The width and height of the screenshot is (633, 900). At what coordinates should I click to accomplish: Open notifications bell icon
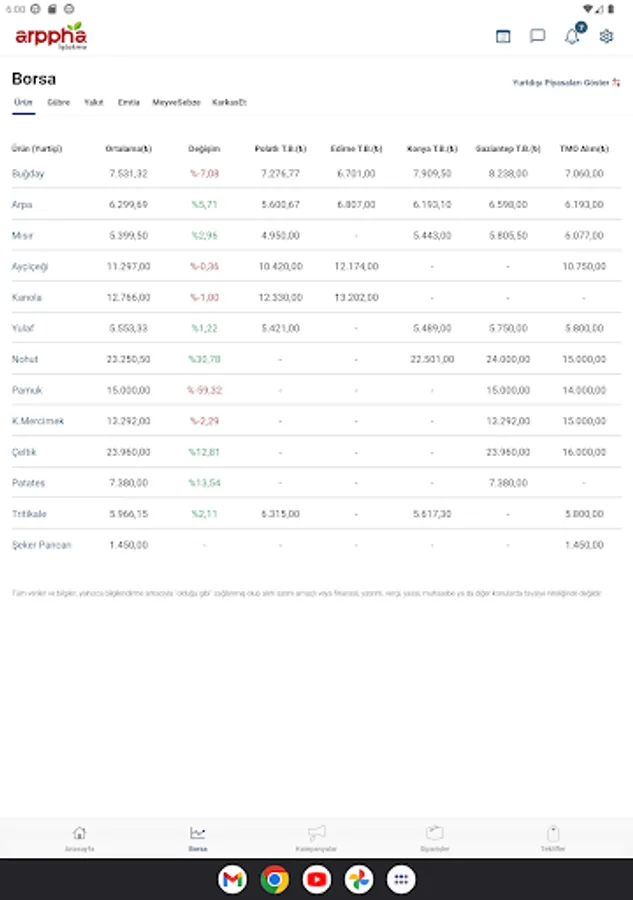572,36
